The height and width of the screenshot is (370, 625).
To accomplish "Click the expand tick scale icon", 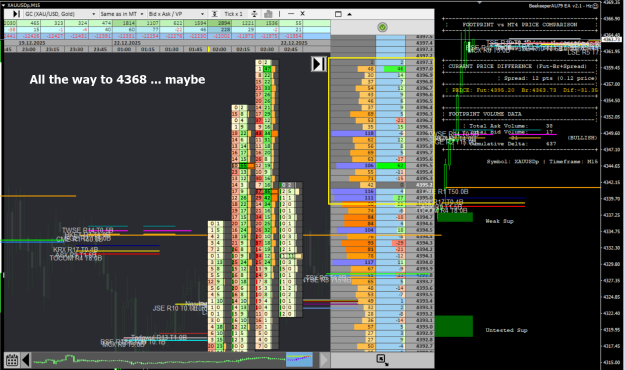I will (254, 14).
